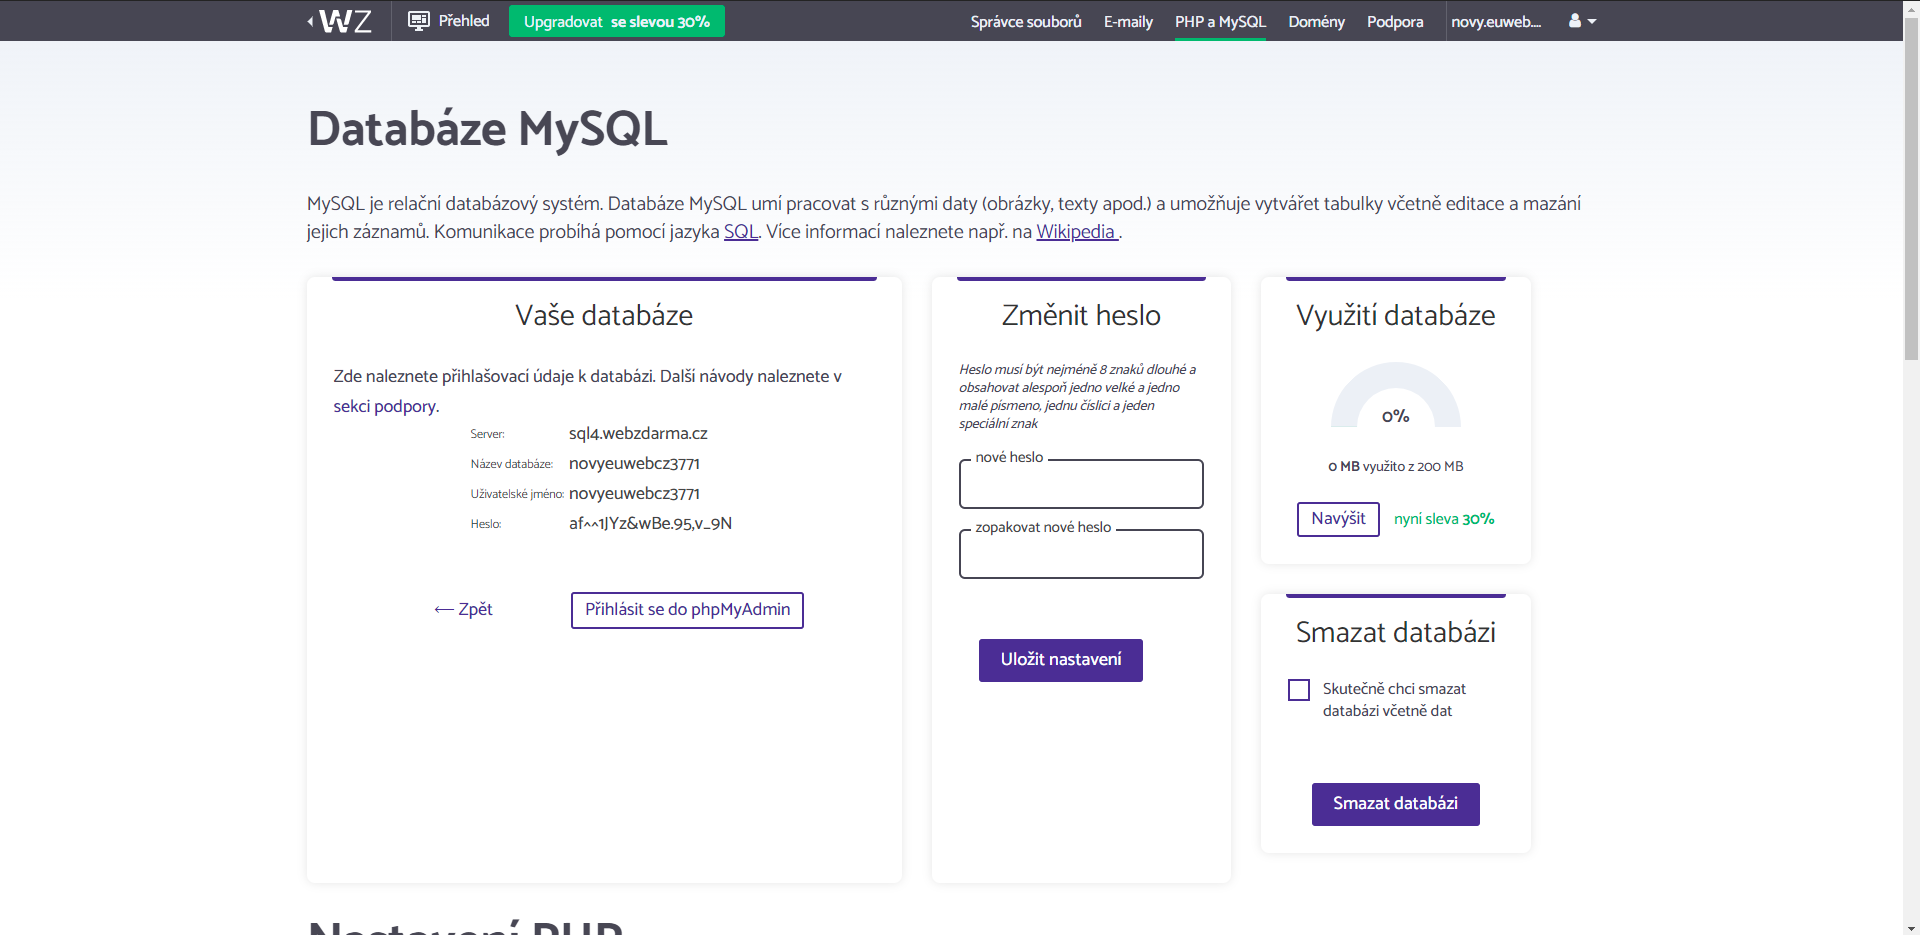Click the 'Využití databáze' card heading
The image size is (1920, 935).
click(1396, 316)
